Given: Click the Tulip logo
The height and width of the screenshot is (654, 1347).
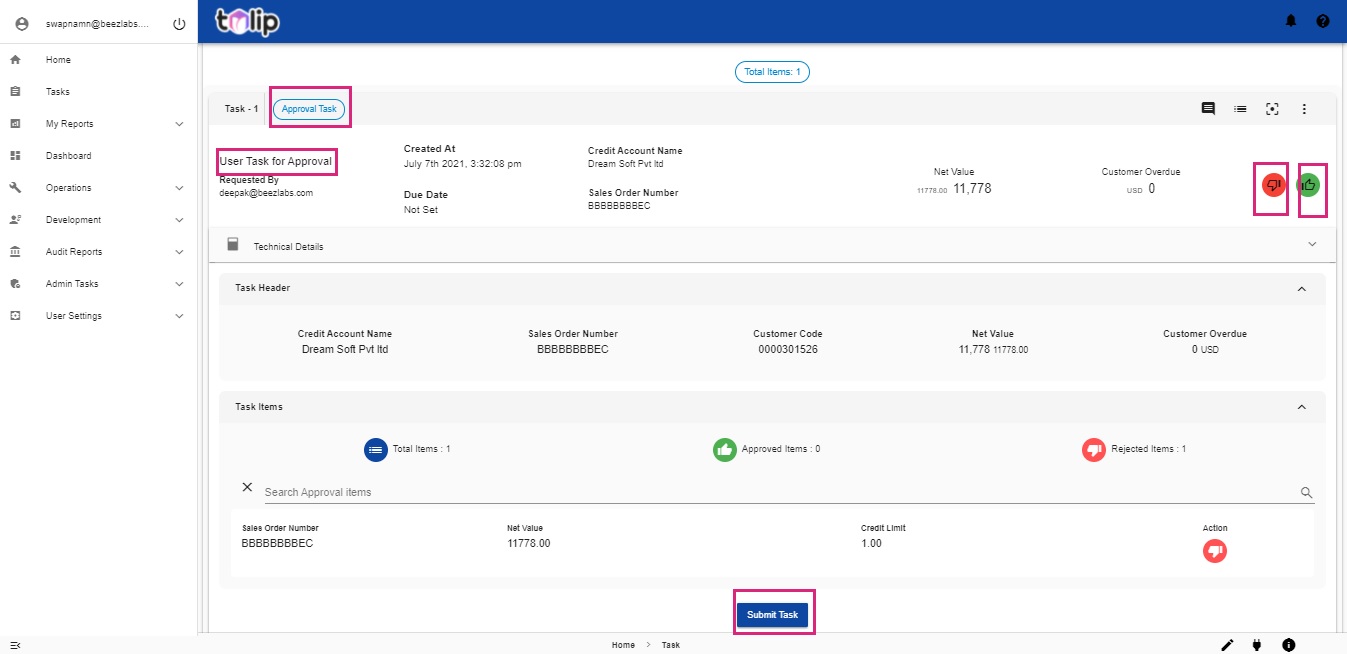Looking at the screenshot, I should [x=248, y=21].
